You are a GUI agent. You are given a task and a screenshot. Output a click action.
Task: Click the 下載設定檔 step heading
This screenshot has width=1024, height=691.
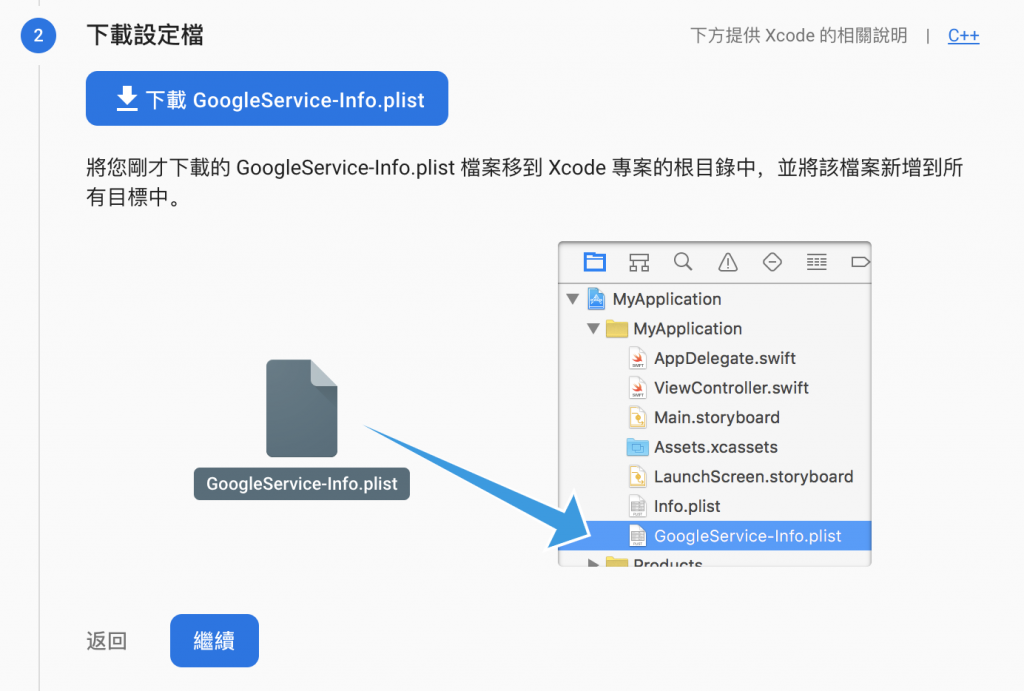(x=145, y=35)
